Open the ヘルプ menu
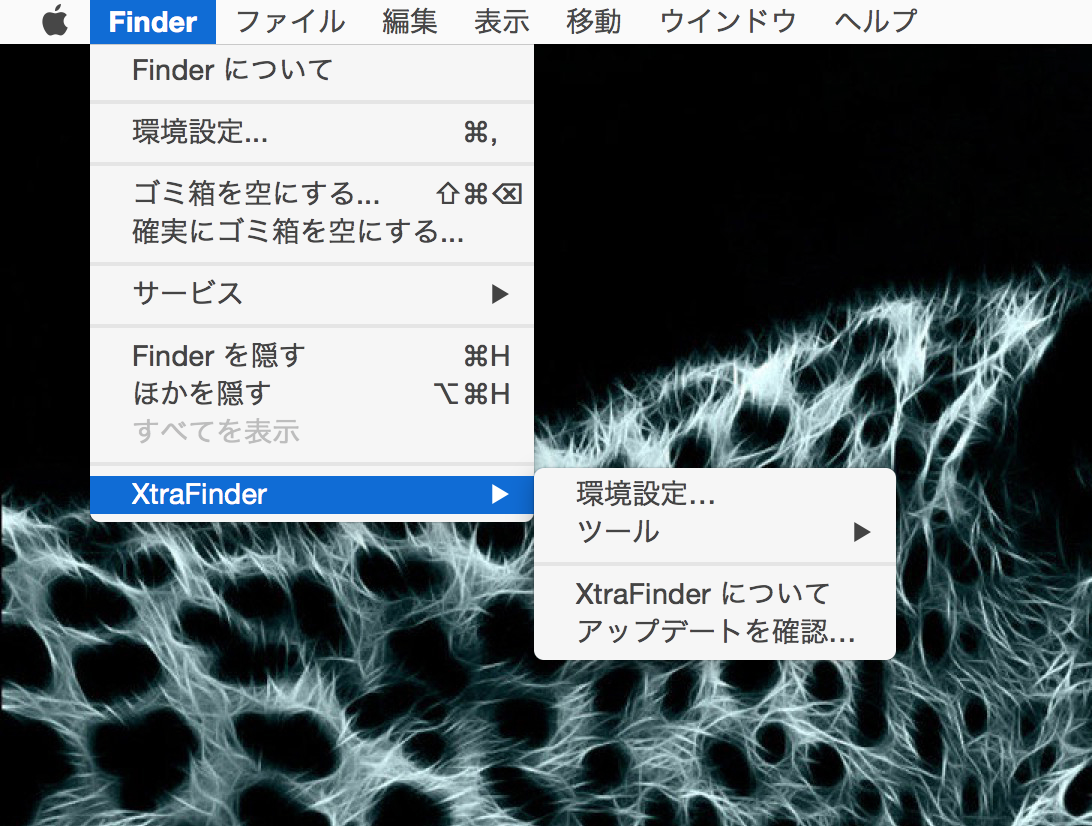The image size is (1092, 826). pyautogui.click(x=875, y=22)
